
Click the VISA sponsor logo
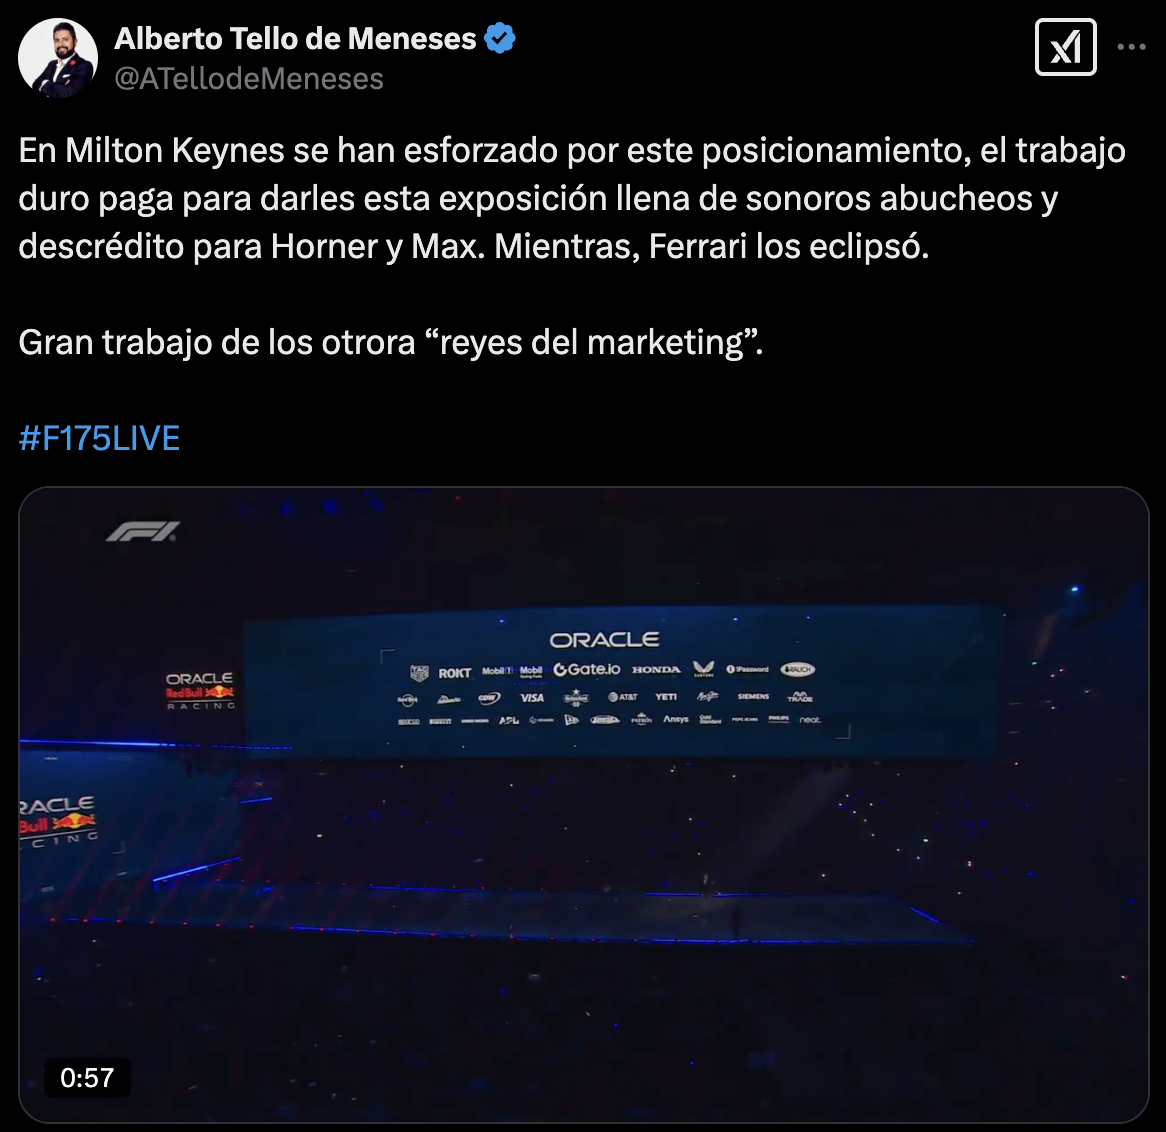point(532,698)
